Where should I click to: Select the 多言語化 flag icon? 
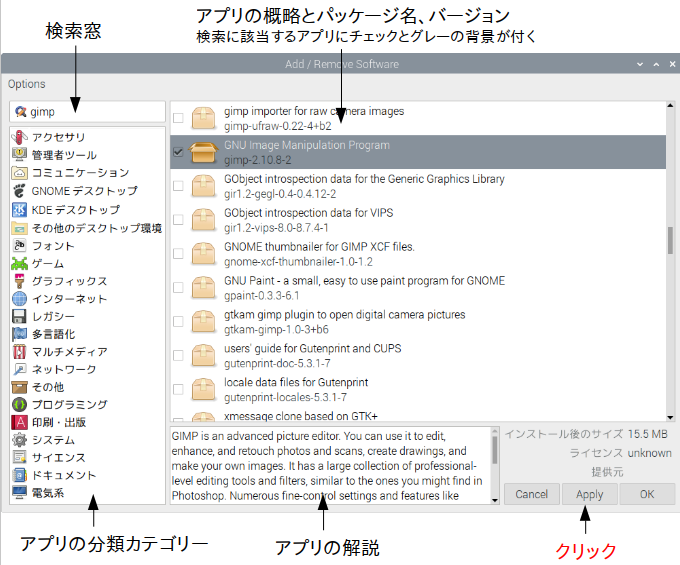point(20,334)
